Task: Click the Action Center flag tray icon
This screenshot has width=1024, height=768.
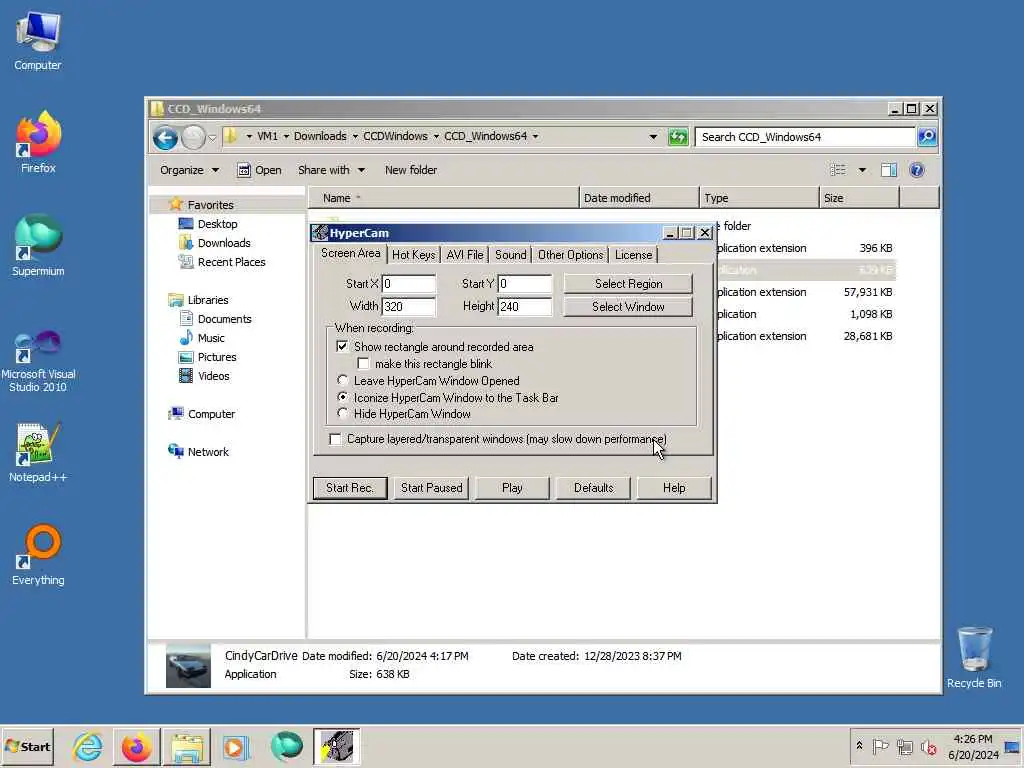Action: (x=880, y=746)
